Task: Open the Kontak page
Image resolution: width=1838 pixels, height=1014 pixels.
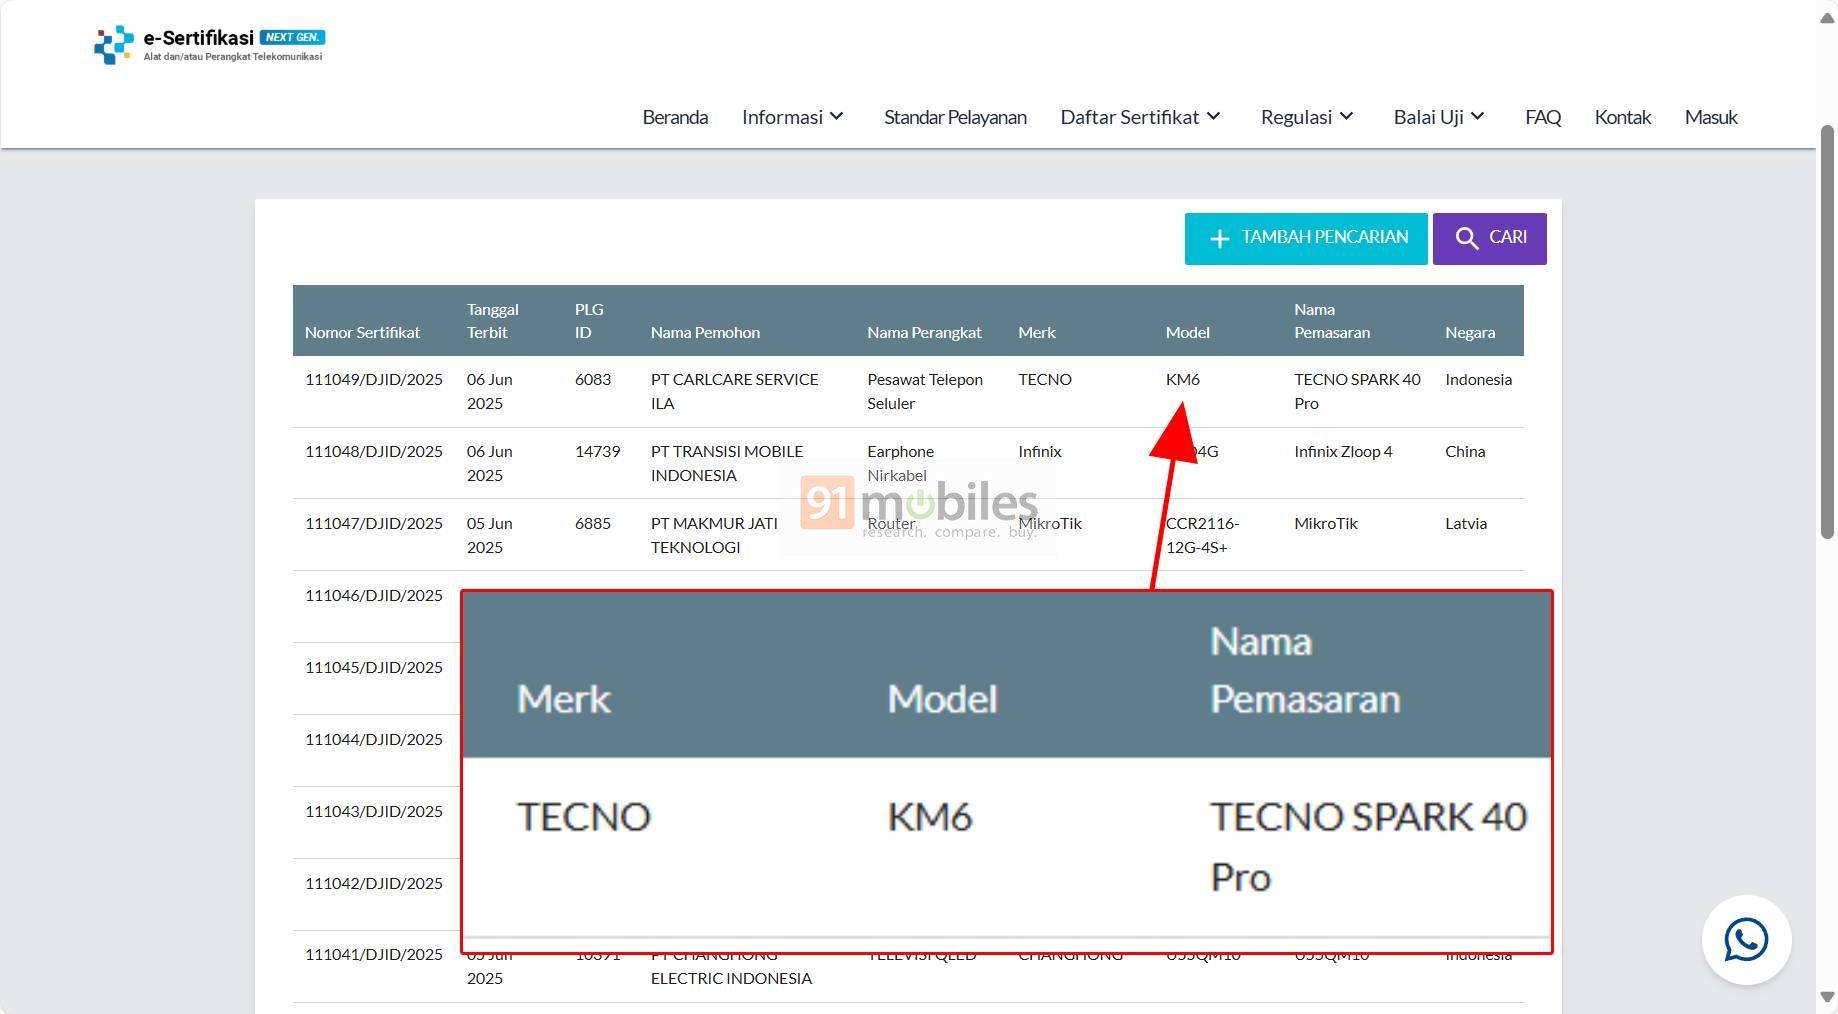Action: coord(1622,117)
